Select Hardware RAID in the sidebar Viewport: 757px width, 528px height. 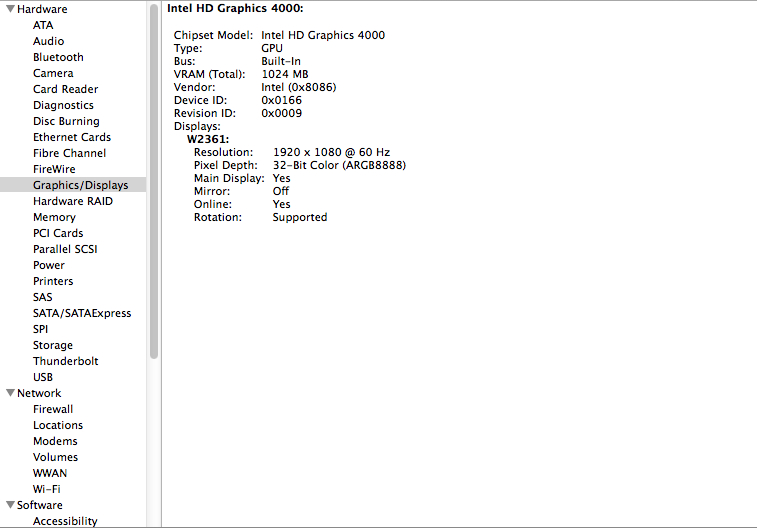click(x=73, y=201)
